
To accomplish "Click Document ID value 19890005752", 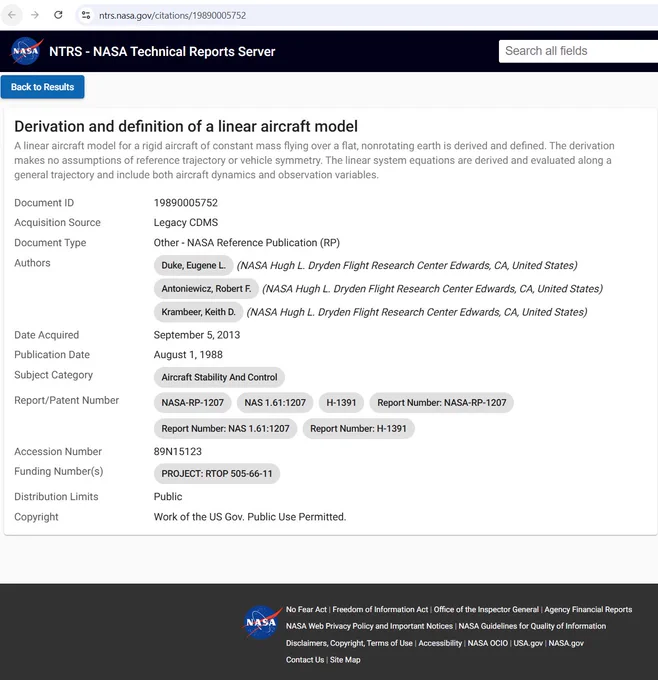I will tap(186, 203).
